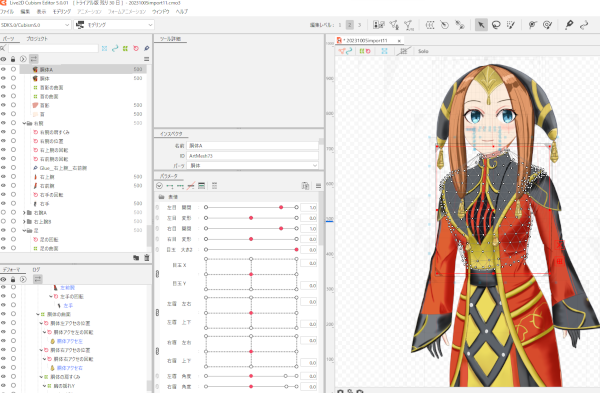Set edit level to 1
The image size is (600, 393).
(339, 25)
